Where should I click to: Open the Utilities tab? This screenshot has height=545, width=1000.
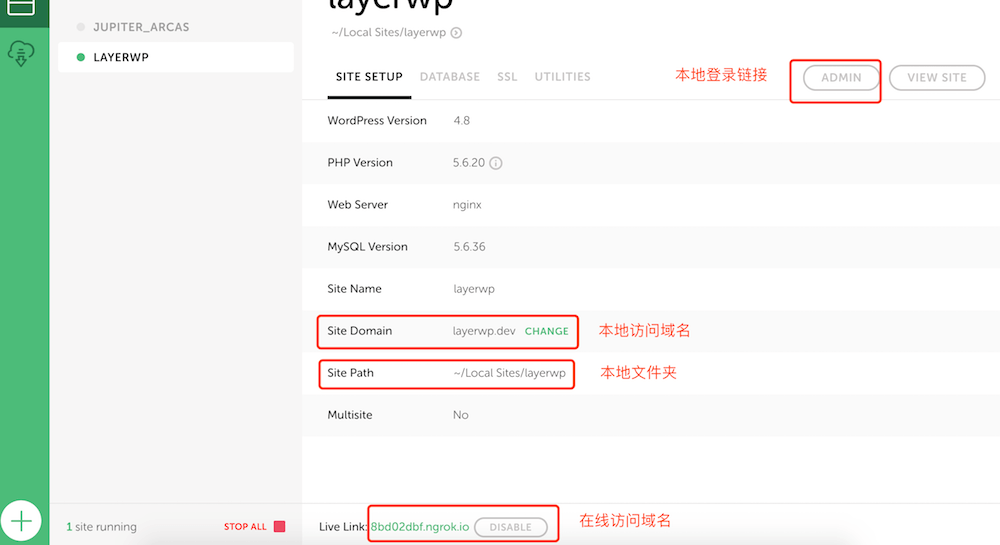pos(562,77)
